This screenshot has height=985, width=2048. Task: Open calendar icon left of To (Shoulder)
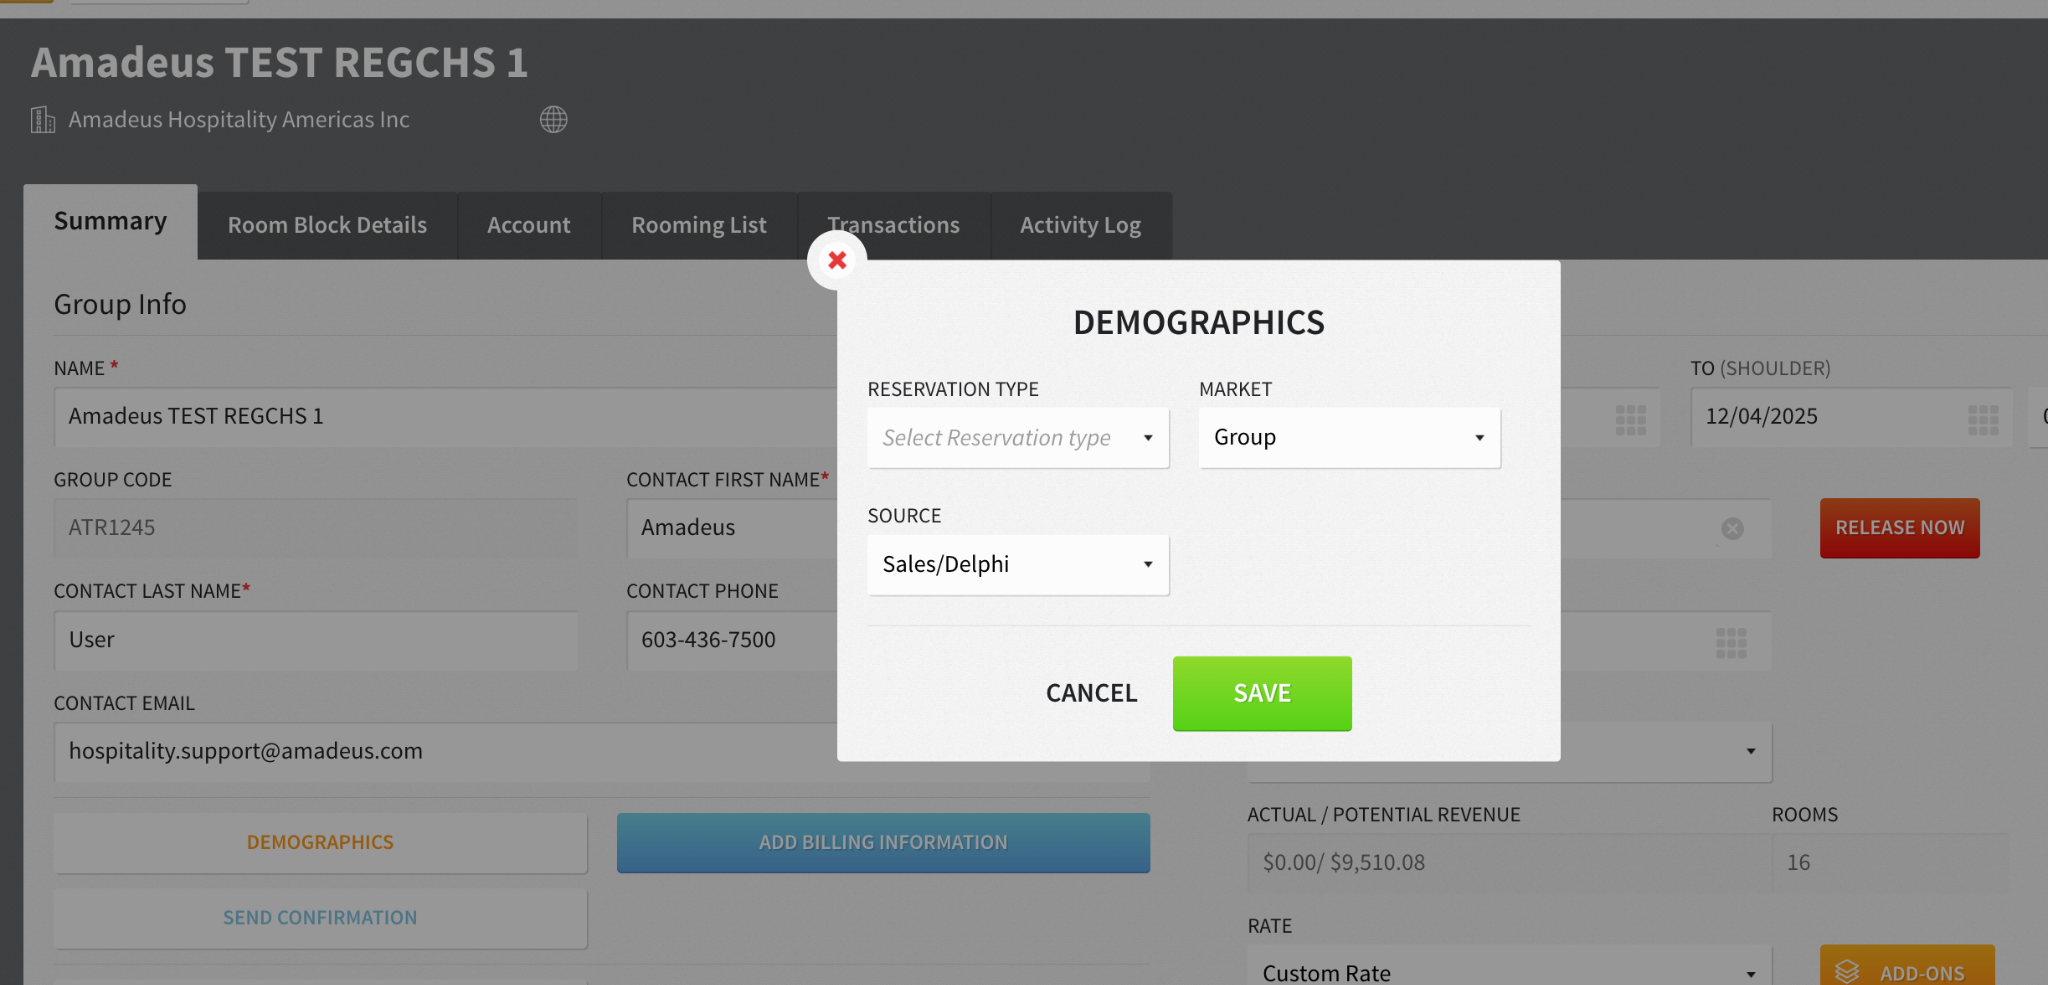click(1630, 420)
